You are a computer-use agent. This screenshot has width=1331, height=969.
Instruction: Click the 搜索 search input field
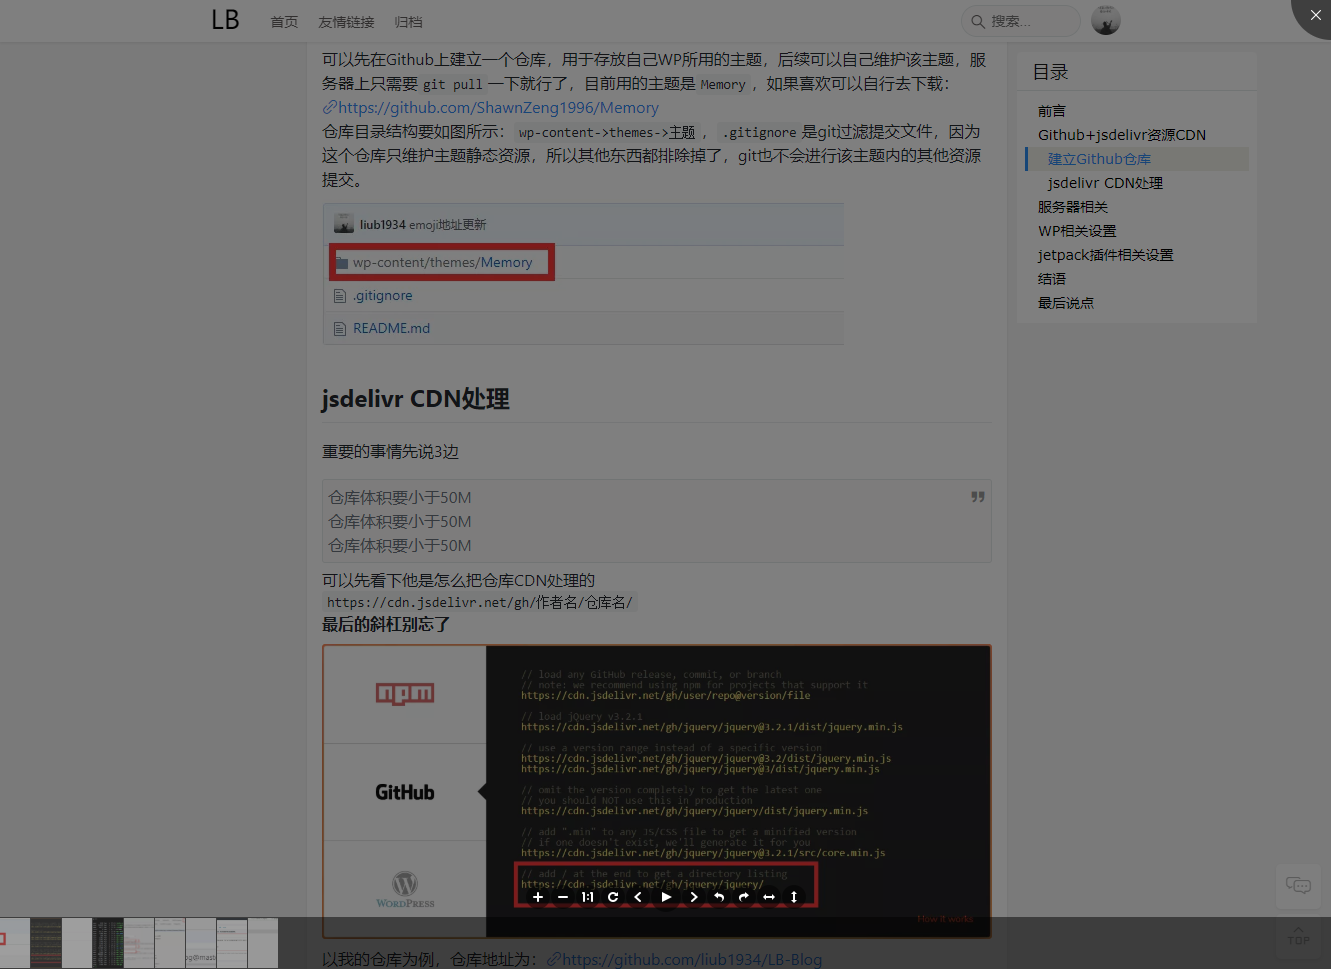click(x=1020, y=21)
